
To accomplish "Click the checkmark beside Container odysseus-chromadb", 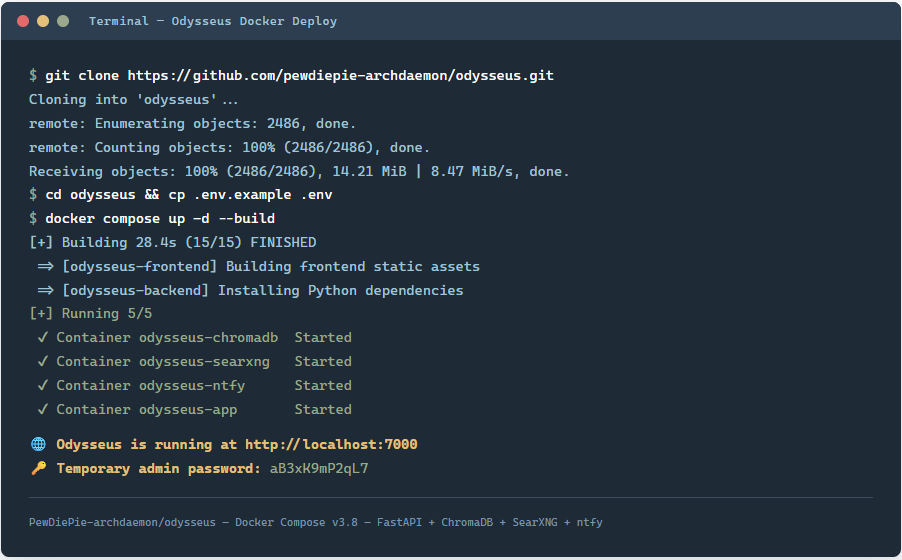I will (43, 337).
